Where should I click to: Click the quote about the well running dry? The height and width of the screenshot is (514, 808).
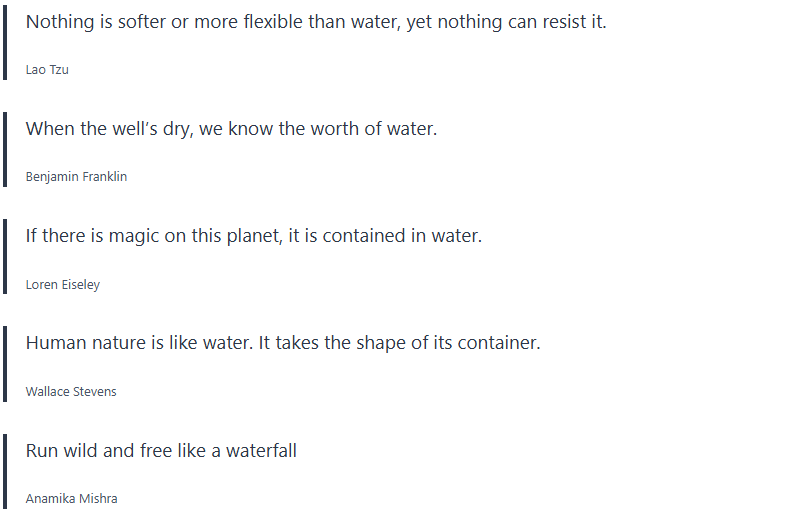click(231, 129)
